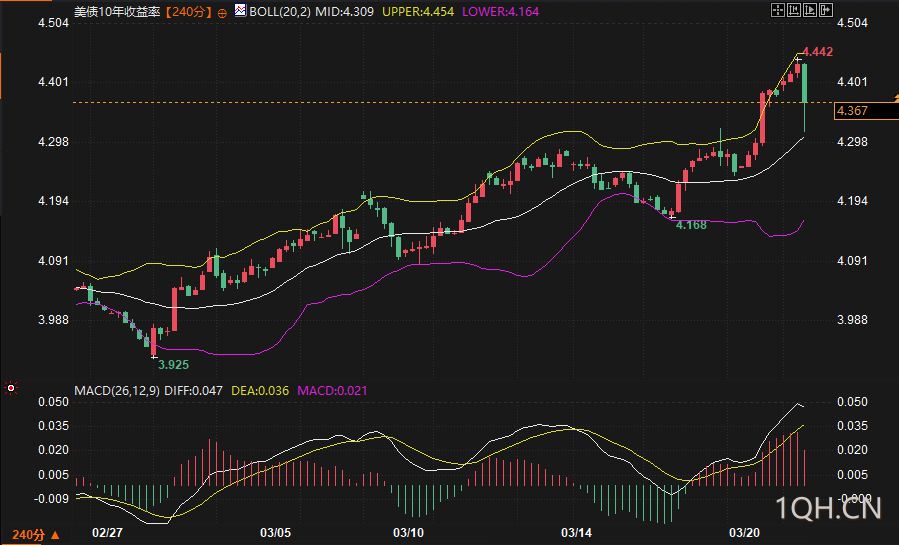Image resolution: width=899 pixels, height=545 pixels.
Task: Click the 4.168 low price marker
Action: coord(691,225)
